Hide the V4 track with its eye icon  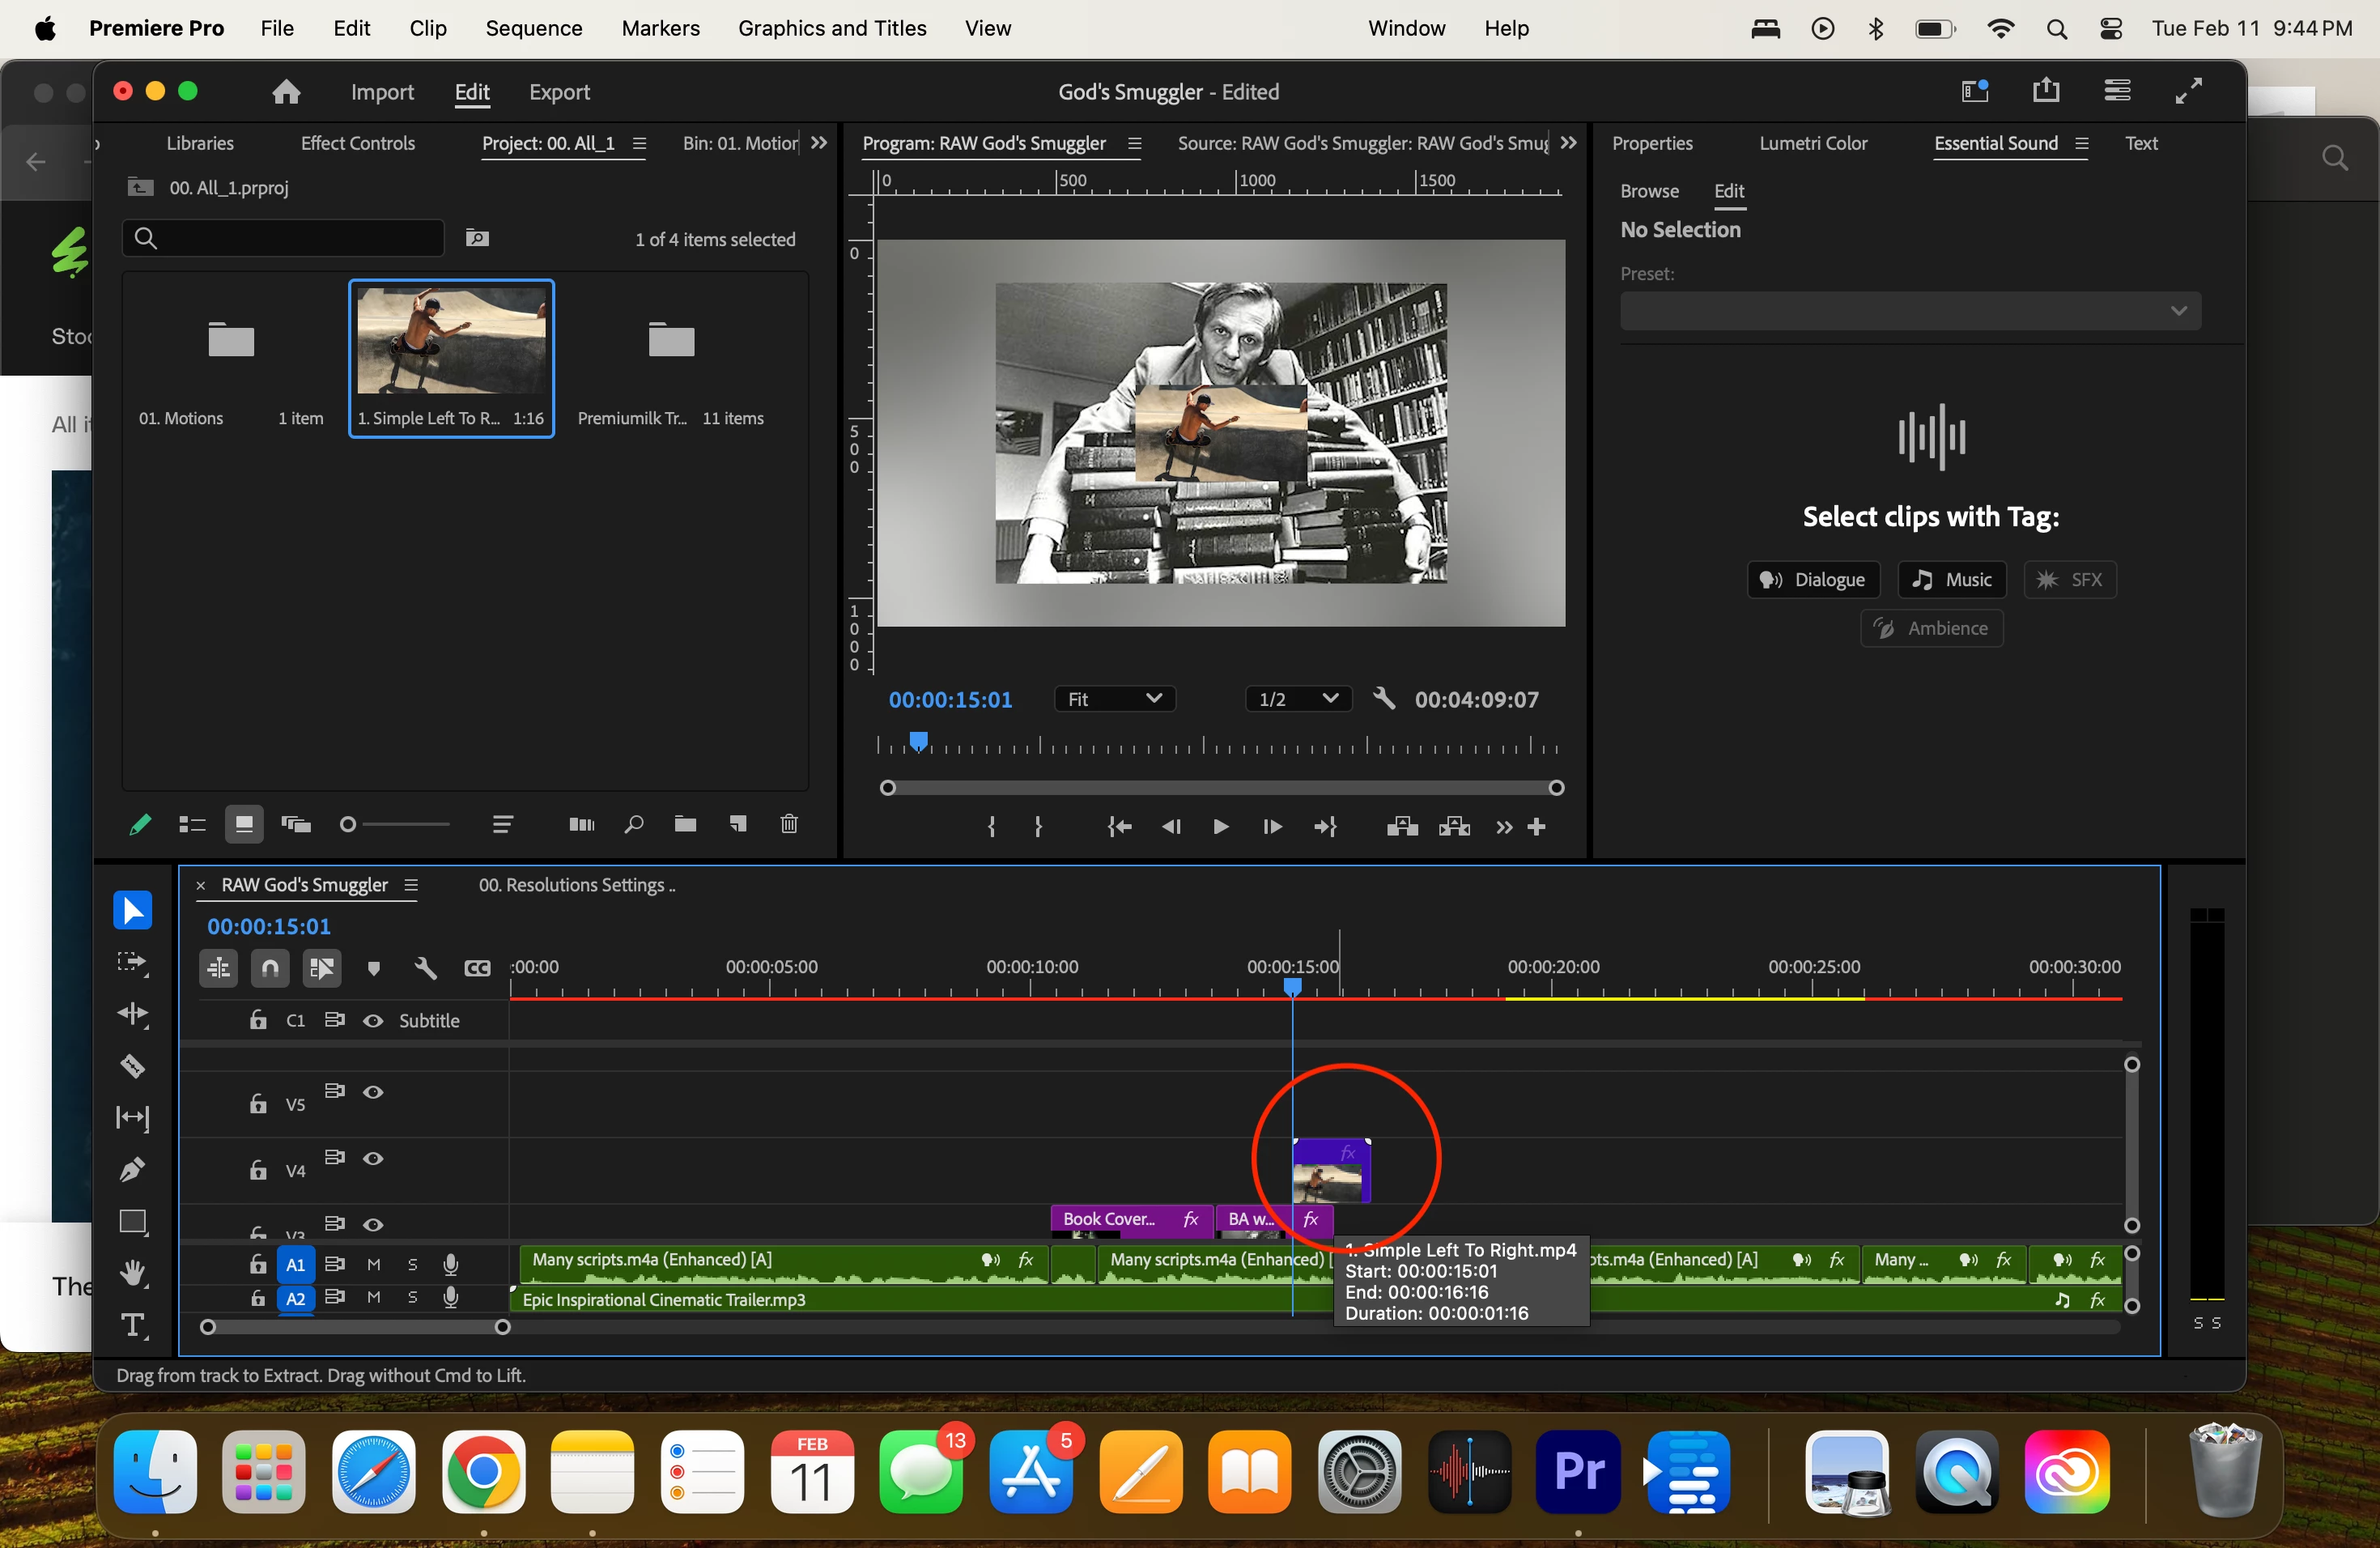[373, 1158]
